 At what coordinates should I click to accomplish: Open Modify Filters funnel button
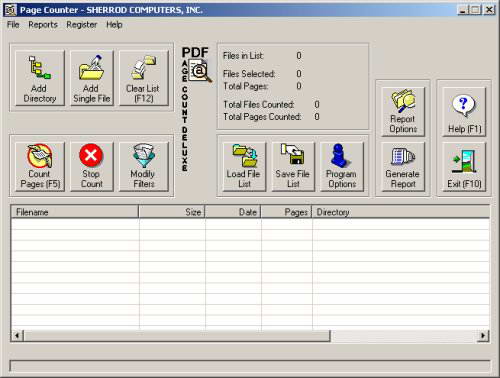coord(144,166)
